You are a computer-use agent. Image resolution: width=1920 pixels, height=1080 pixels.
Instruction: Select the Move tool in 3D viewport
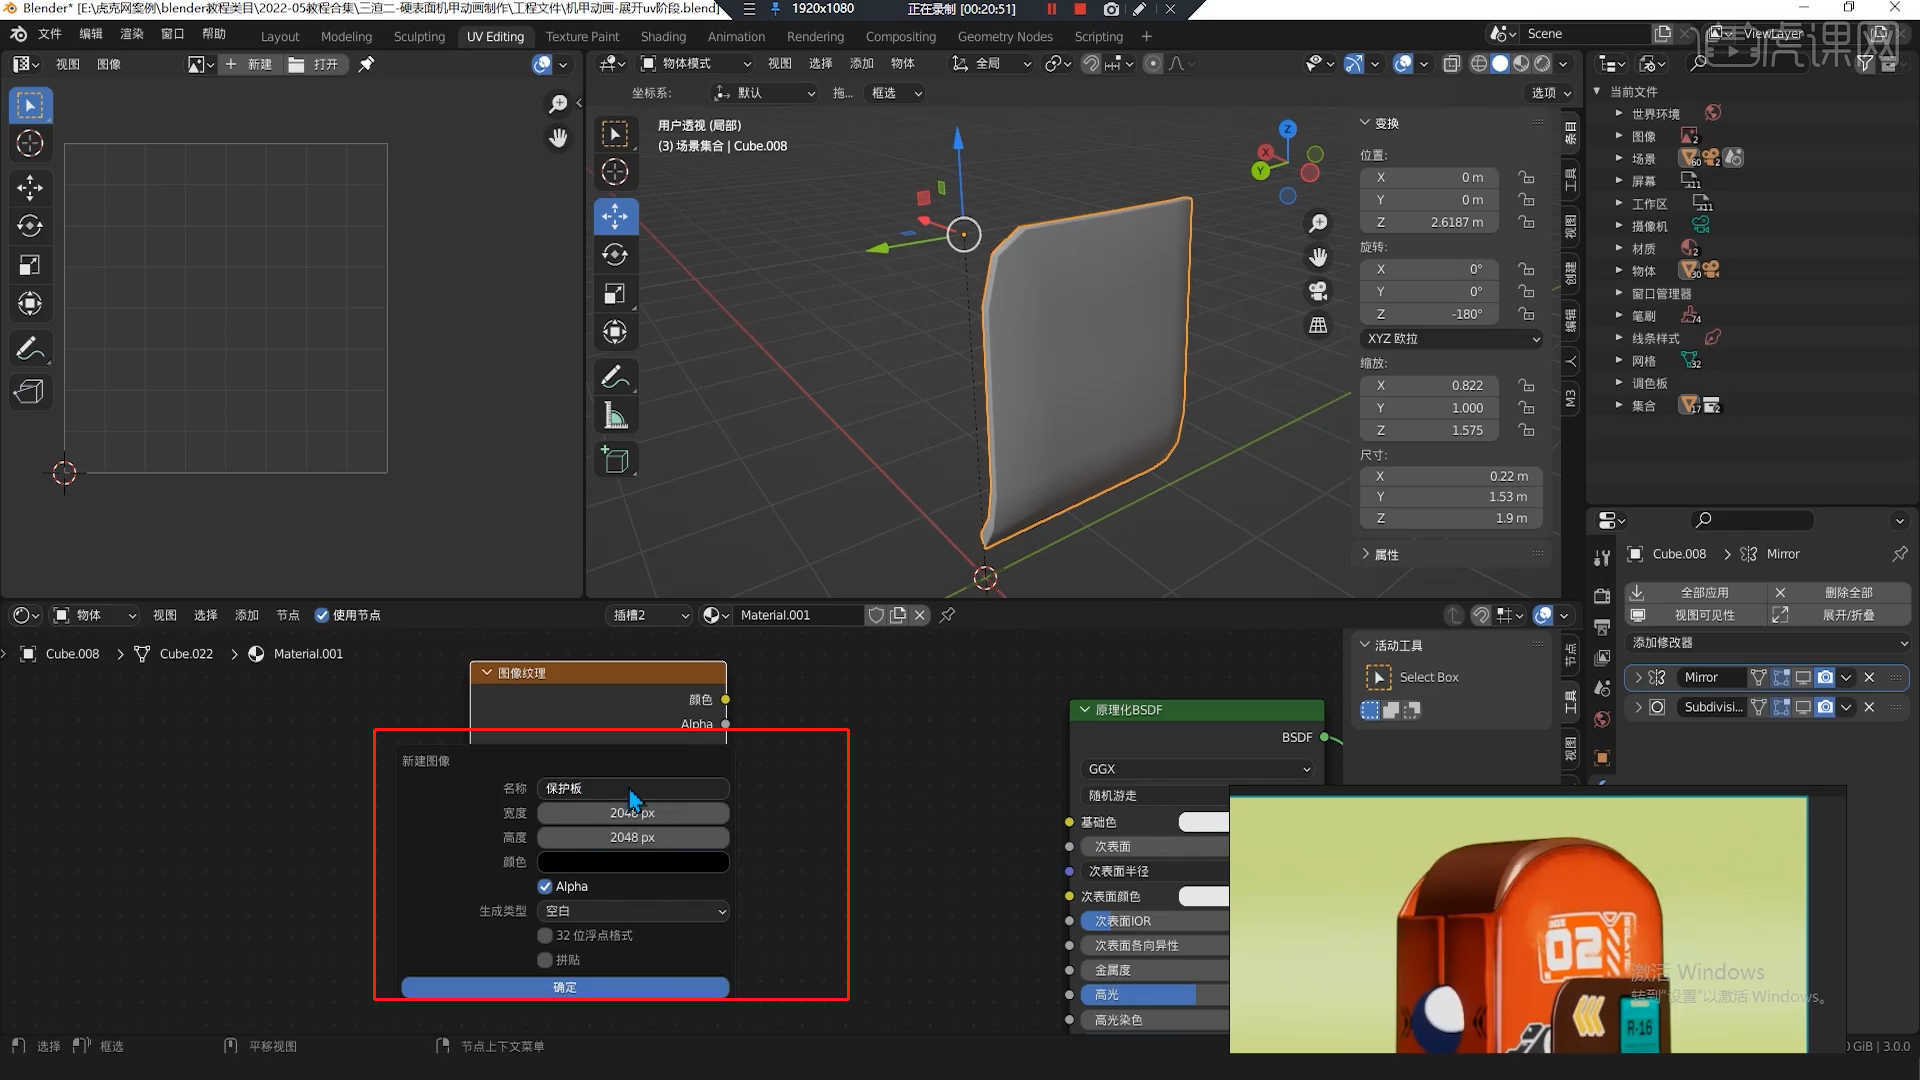coord(615,216)
